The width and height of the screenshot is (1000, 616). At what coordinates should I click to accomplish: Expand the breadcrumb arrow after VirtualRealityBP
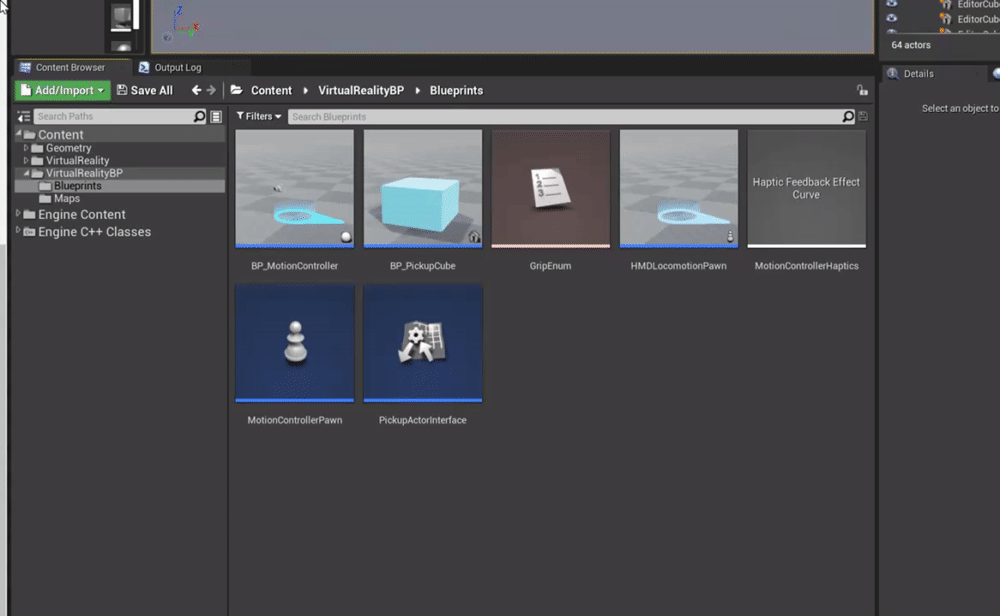(x=418, y=91)
